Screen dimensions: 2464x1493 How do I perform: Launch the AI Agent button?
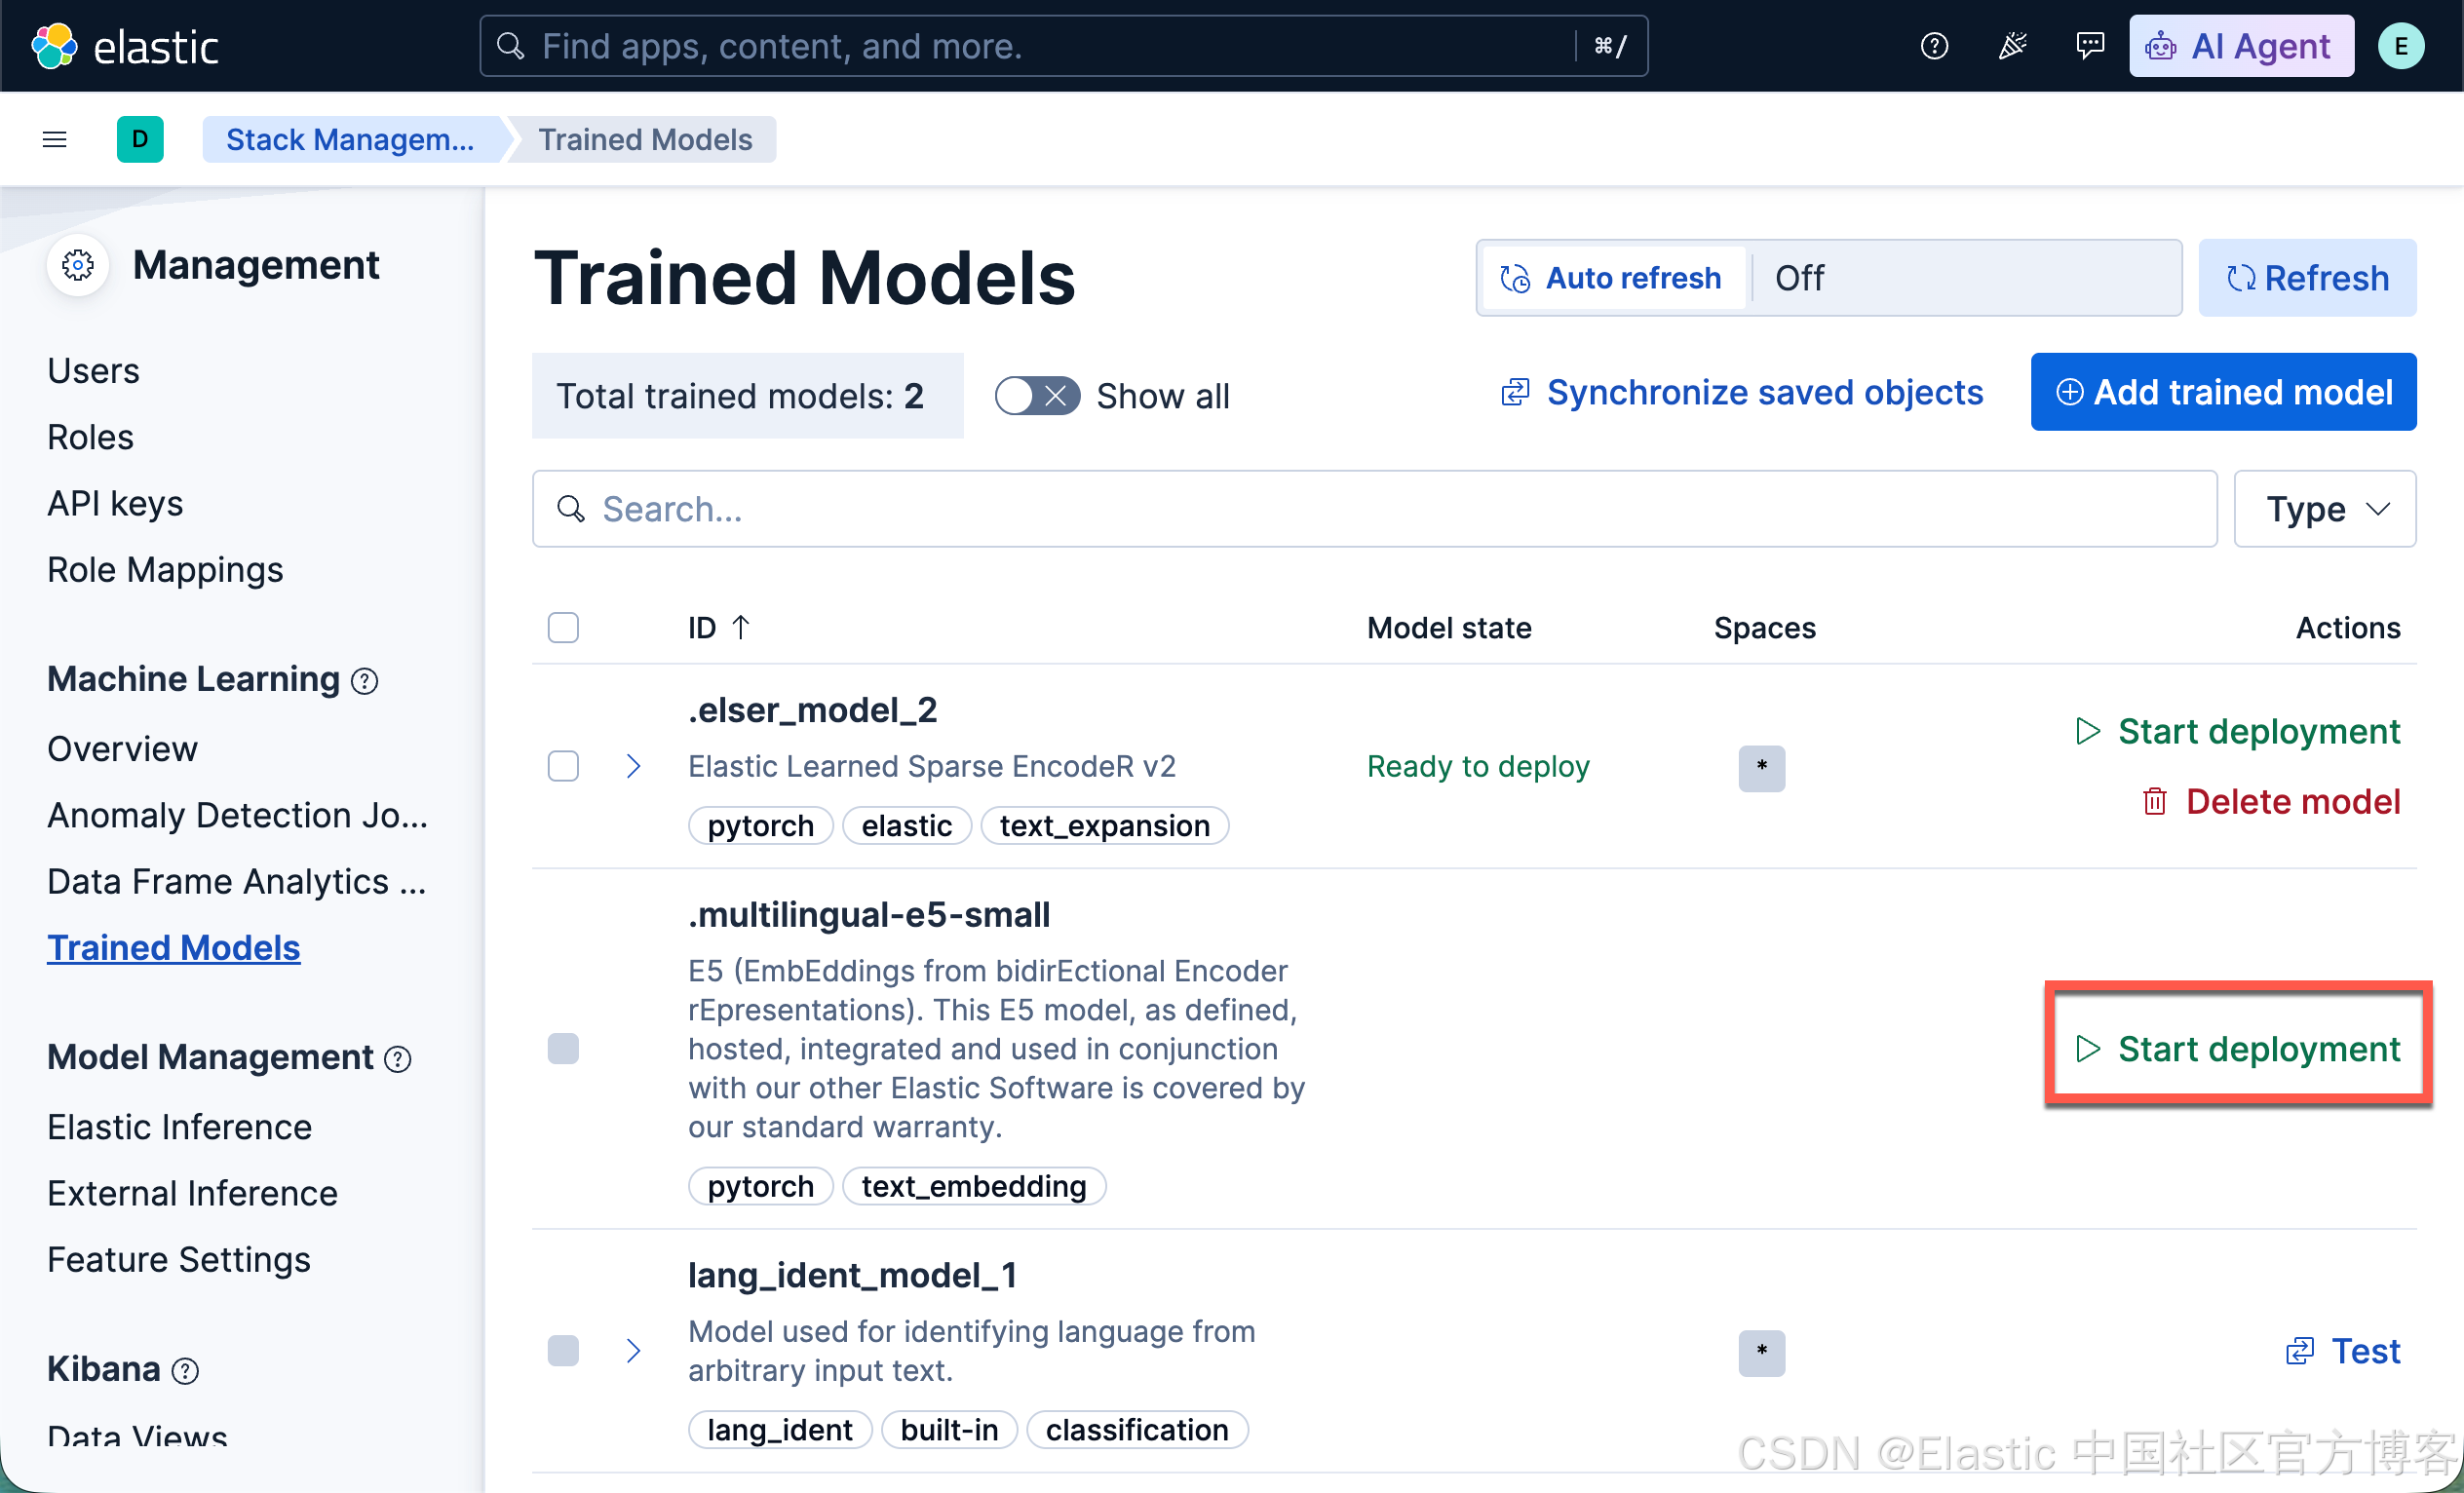point(2241,46)
